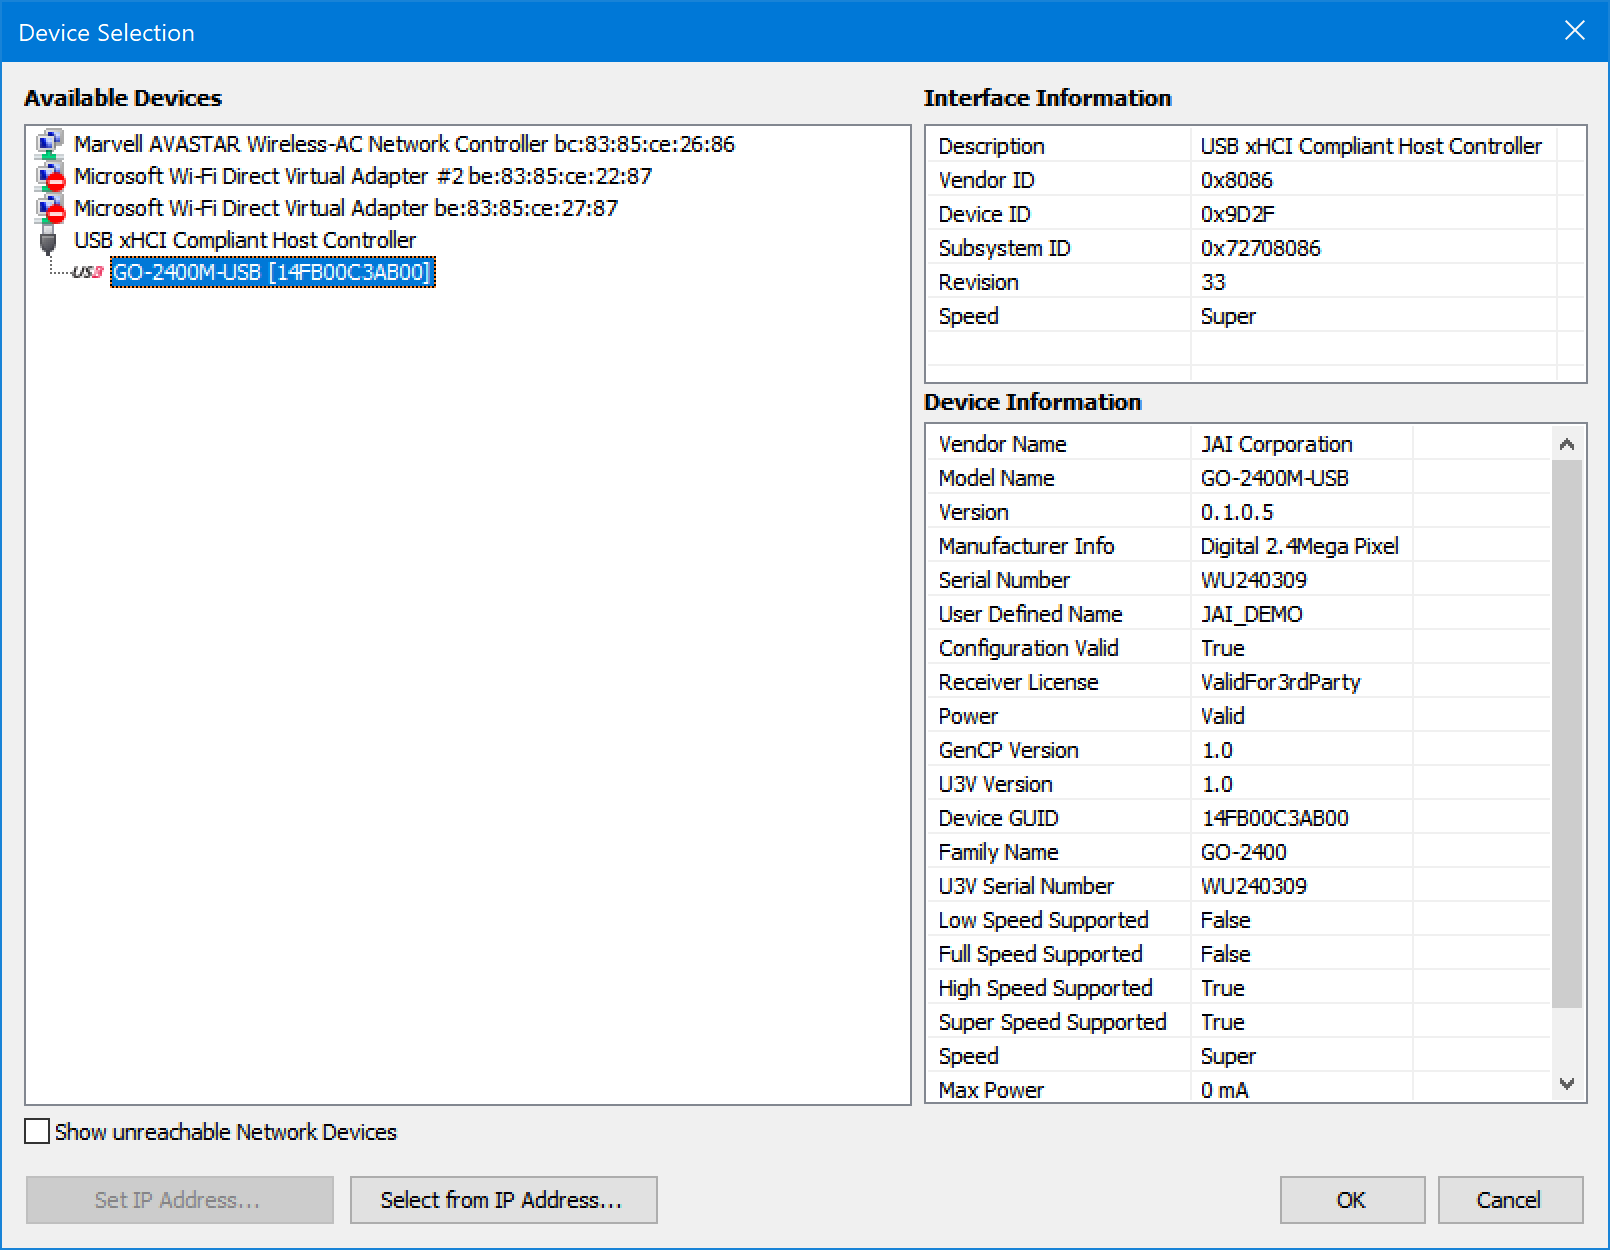The height and width of the screenshot is (1250, 1610).
Task: Click the down arrow of Device Information scrollbar
Action: [x=1568, y=1082]
